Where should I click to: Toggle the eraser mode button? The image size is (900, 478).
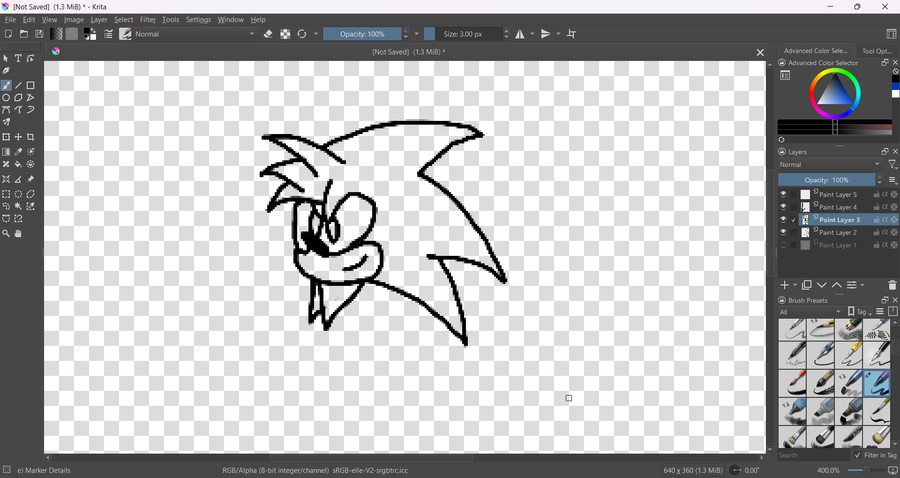tap(268, 34)
